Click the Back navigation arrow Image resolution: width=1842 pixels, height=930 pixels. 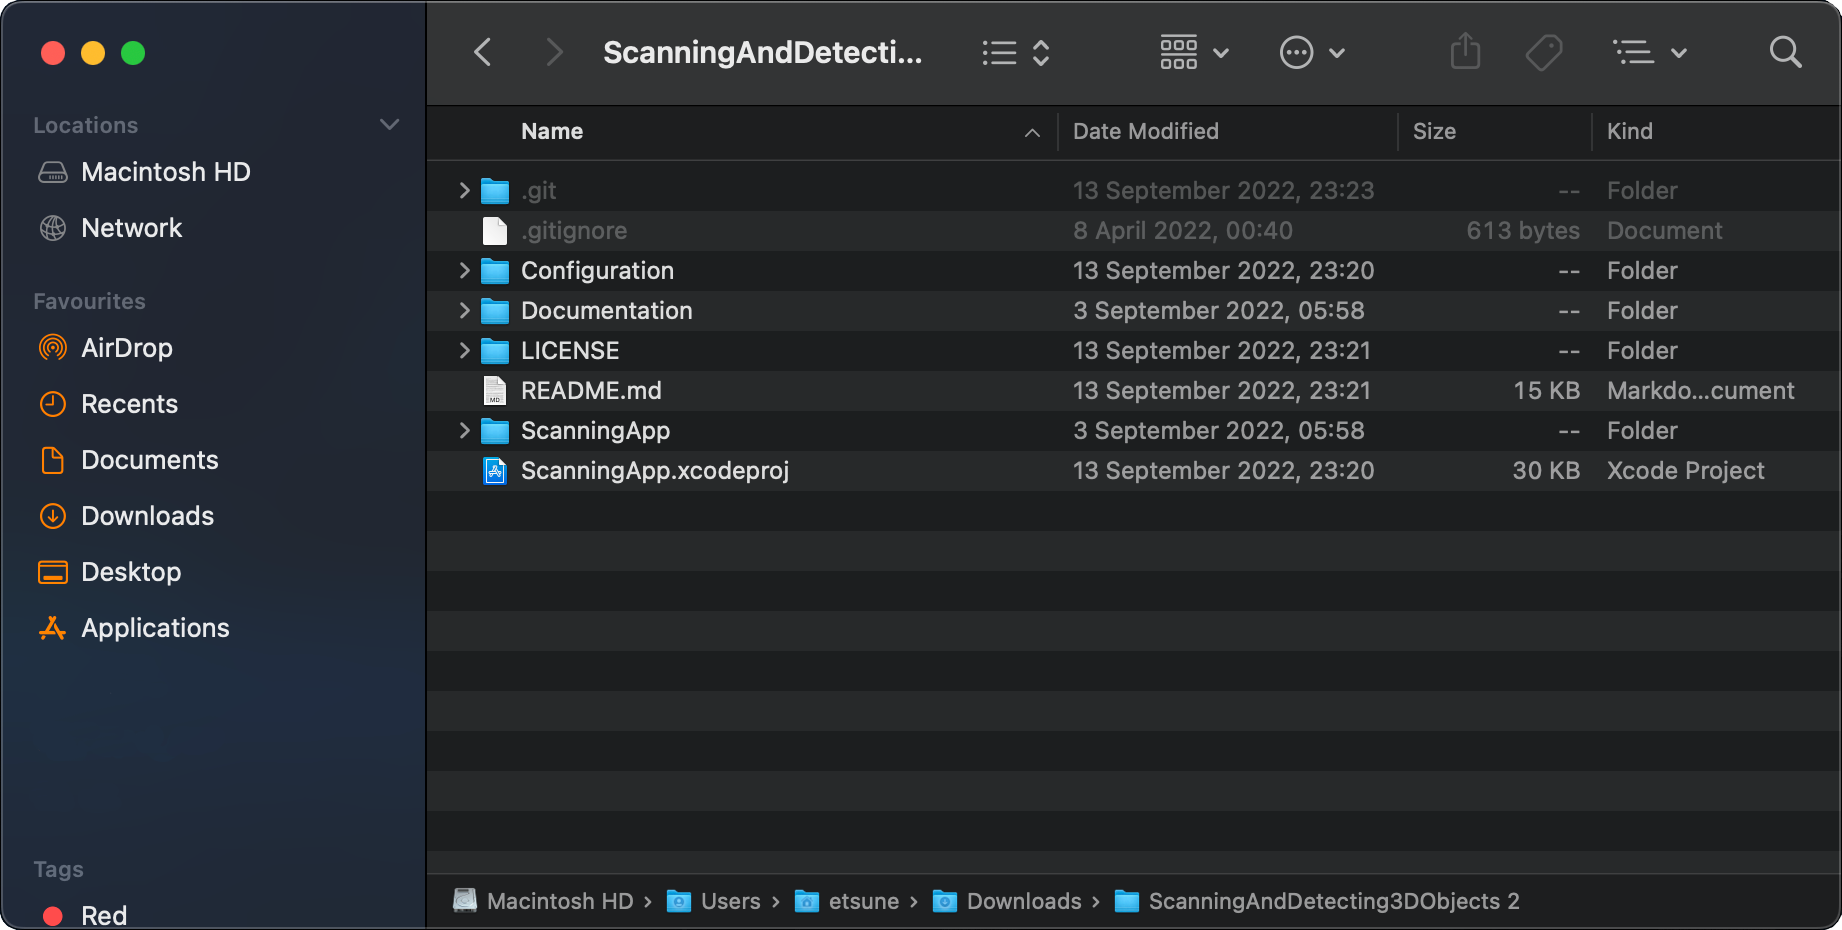coord(483,52)
